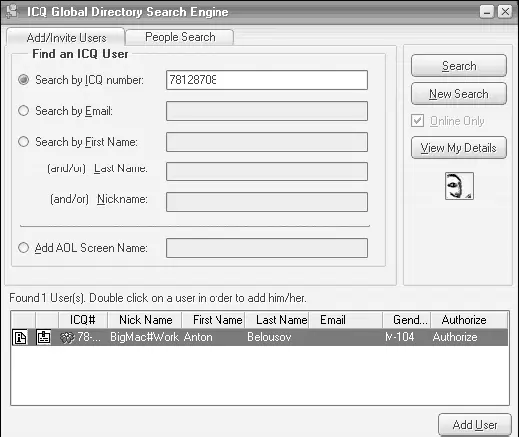Click the document icon at start of result row

tap(20, 337)
